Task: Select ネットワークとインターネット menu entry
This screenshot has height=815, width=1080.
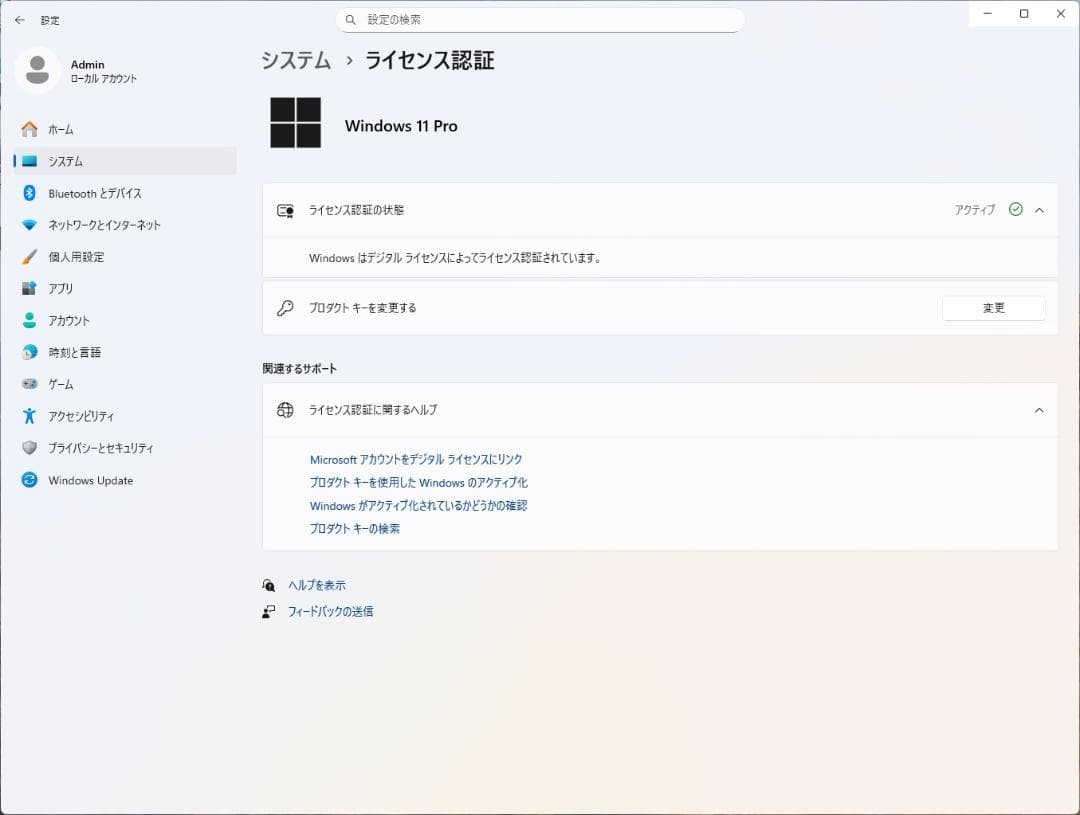Action: (125, 225)
